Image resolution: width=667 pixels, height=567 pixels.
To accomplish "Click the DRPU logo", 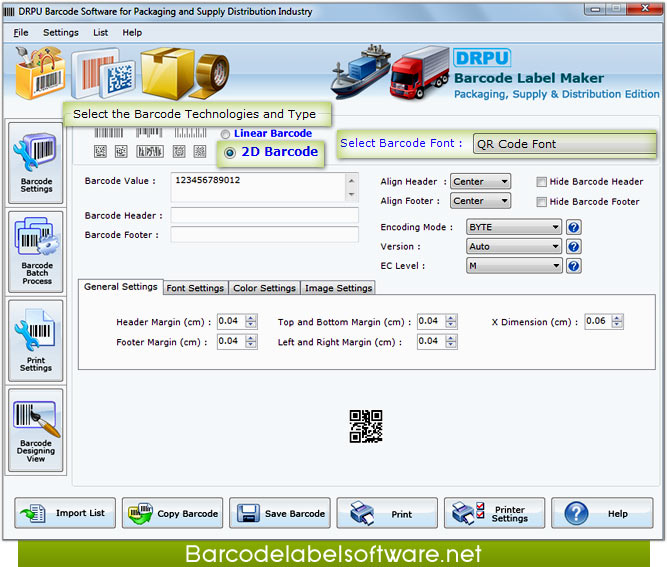I will 482,58.
